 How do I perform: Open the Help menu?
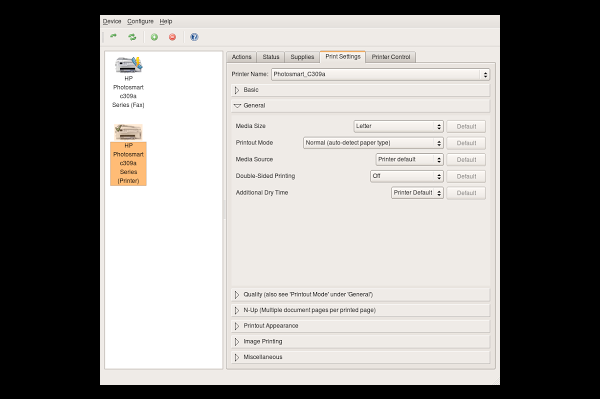tap(166, 21)
